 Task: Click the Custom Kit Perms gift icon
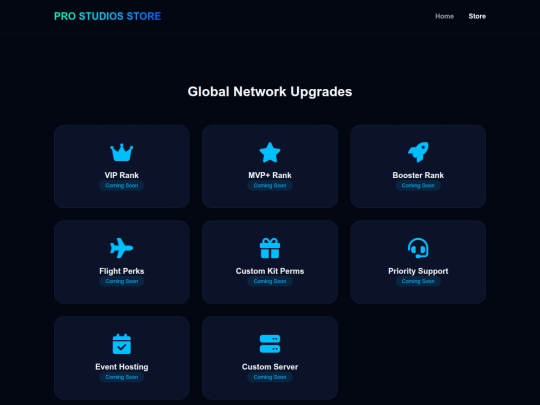coord(270,248)
